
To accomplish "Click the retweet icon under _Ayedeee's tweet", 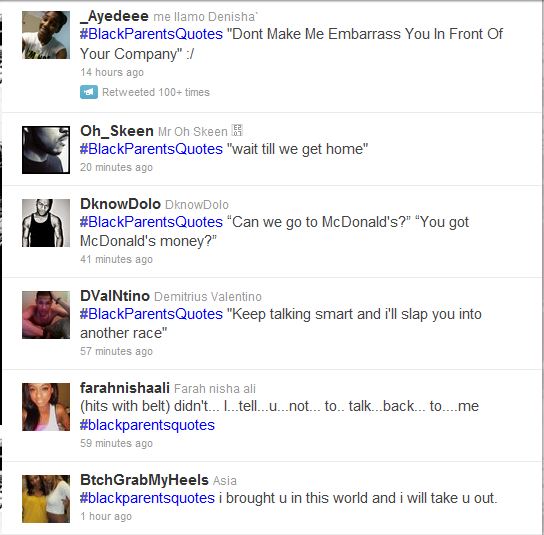I will tap(89, 92).
